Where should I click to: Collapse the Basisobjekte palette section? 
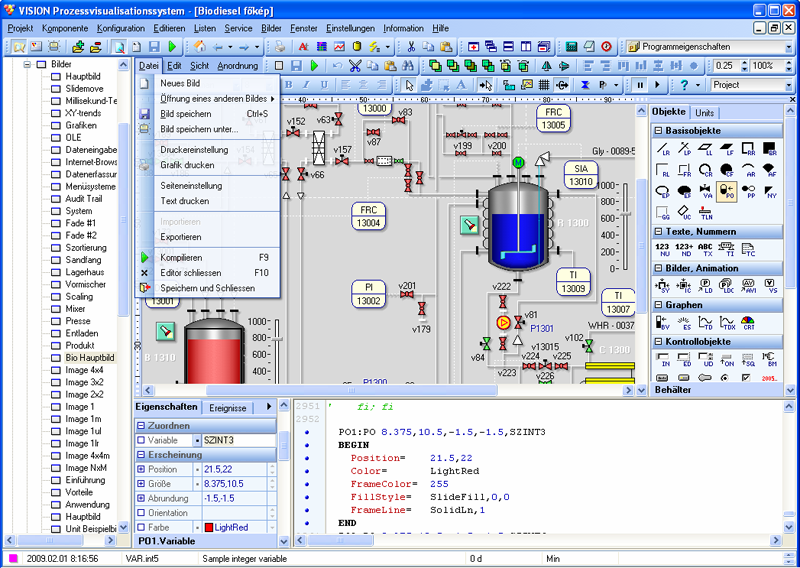(659, 131)
